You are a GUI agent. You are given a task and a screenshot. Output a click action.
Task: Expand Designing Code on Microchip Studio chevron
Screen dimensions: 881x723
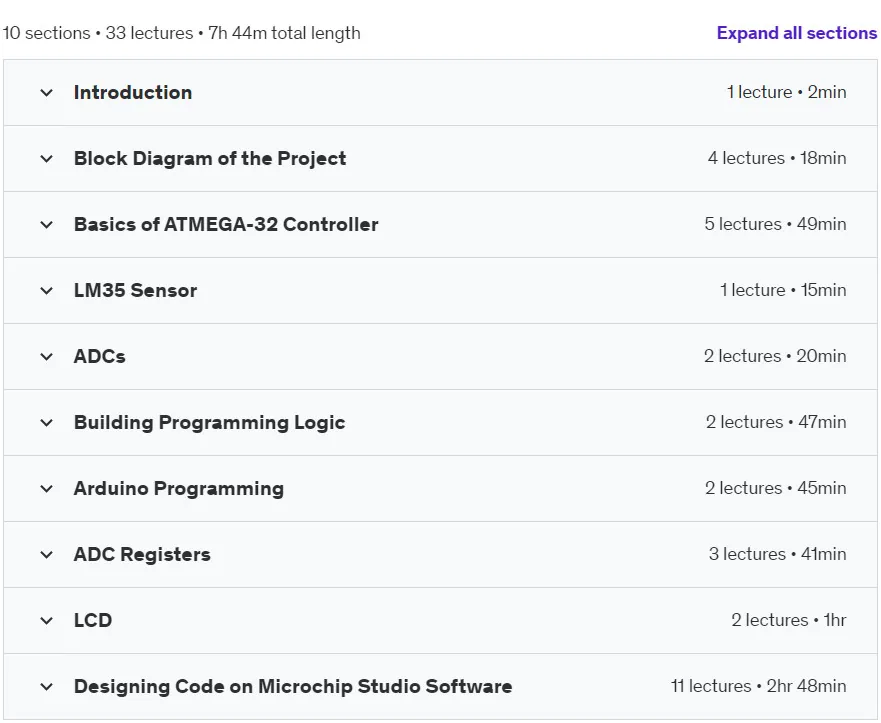tap(47, 687)
